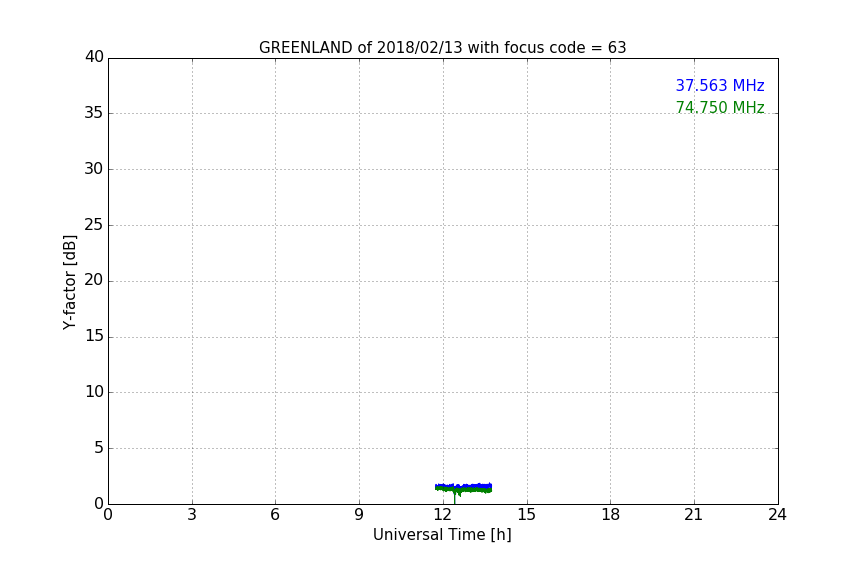
Task: Click the x-axis tick value 3
Action: pos(192,515)
